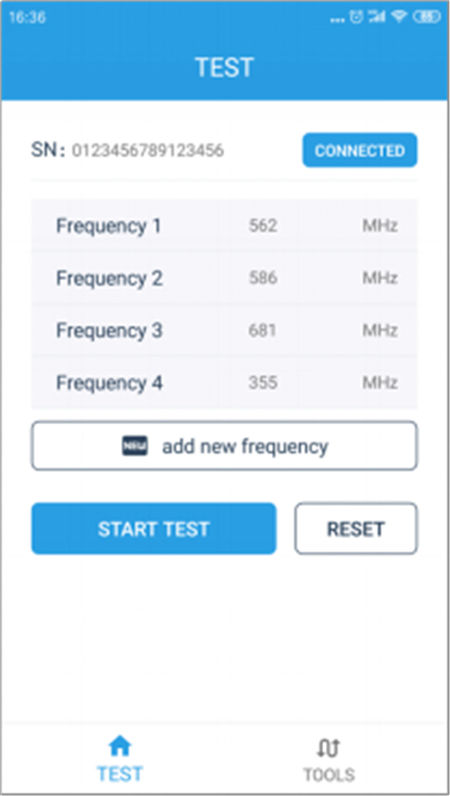
Task: Click the RESET button
Action: coord(356,528)
